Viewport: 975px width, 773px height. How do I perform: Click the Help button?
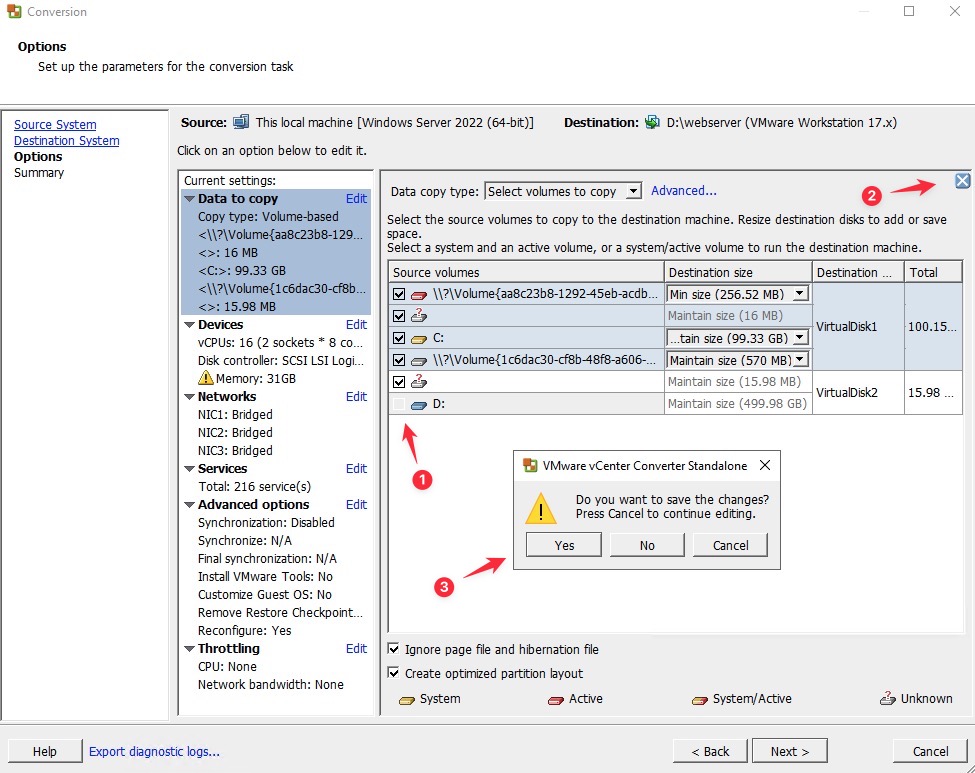coord(45,751)
